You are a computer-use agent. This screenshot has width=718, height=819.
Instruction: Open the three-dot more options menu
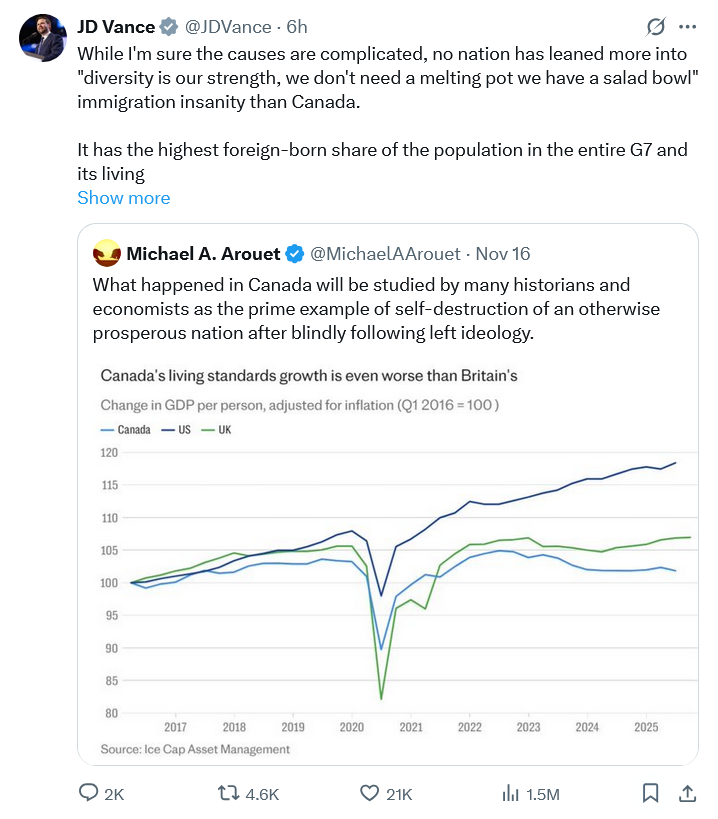tap(687, 27)
